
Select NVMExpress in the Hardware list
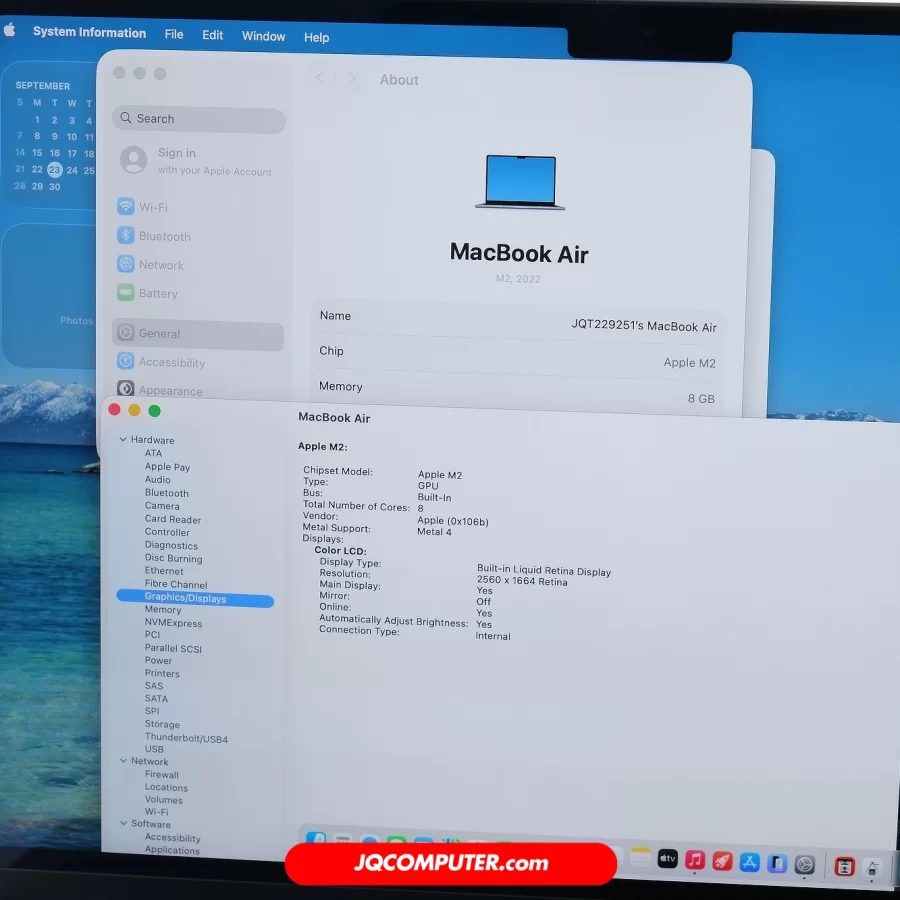(x=173, y=623)
